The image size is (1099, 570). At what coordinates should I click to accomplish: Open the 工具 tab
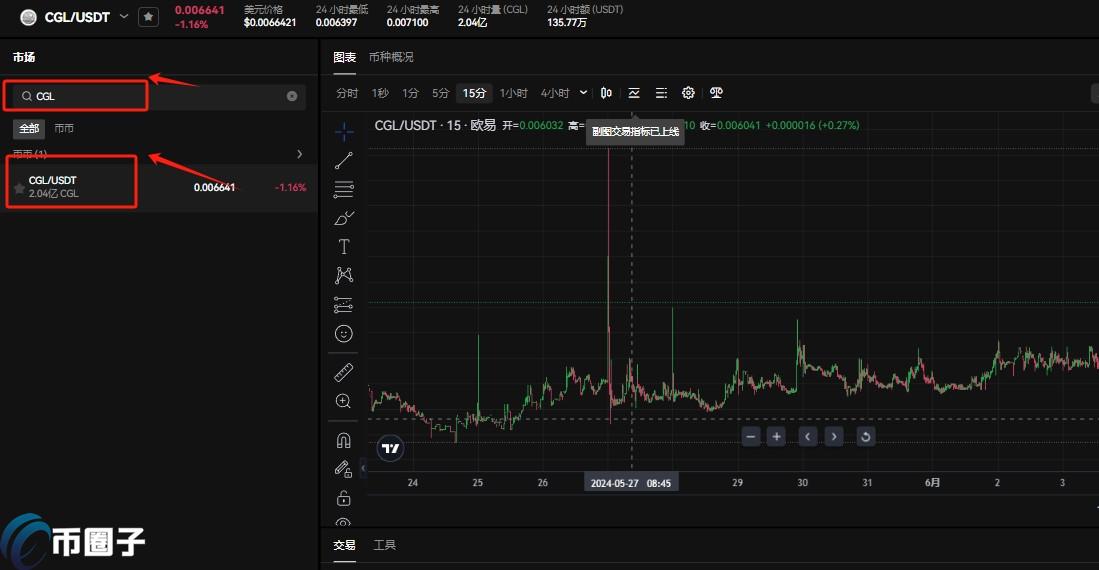(385, 545)
